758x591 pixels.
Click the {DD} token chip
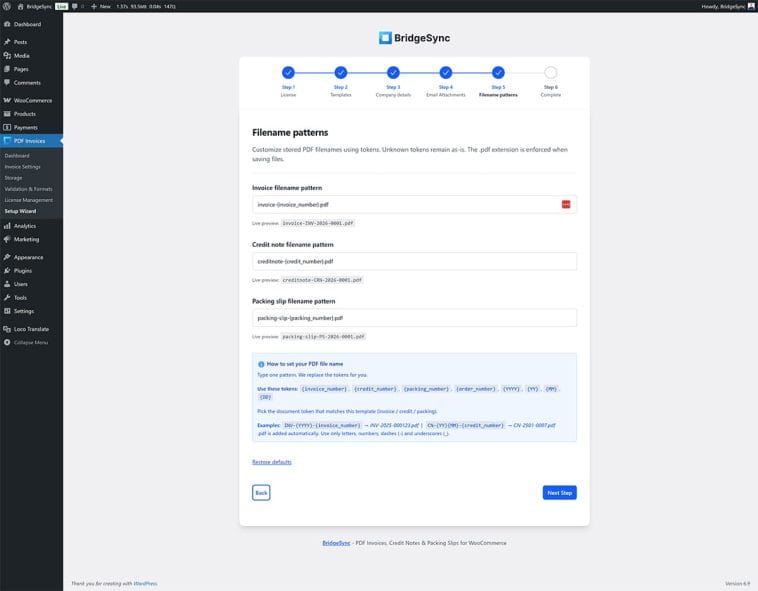pos(265,397)
